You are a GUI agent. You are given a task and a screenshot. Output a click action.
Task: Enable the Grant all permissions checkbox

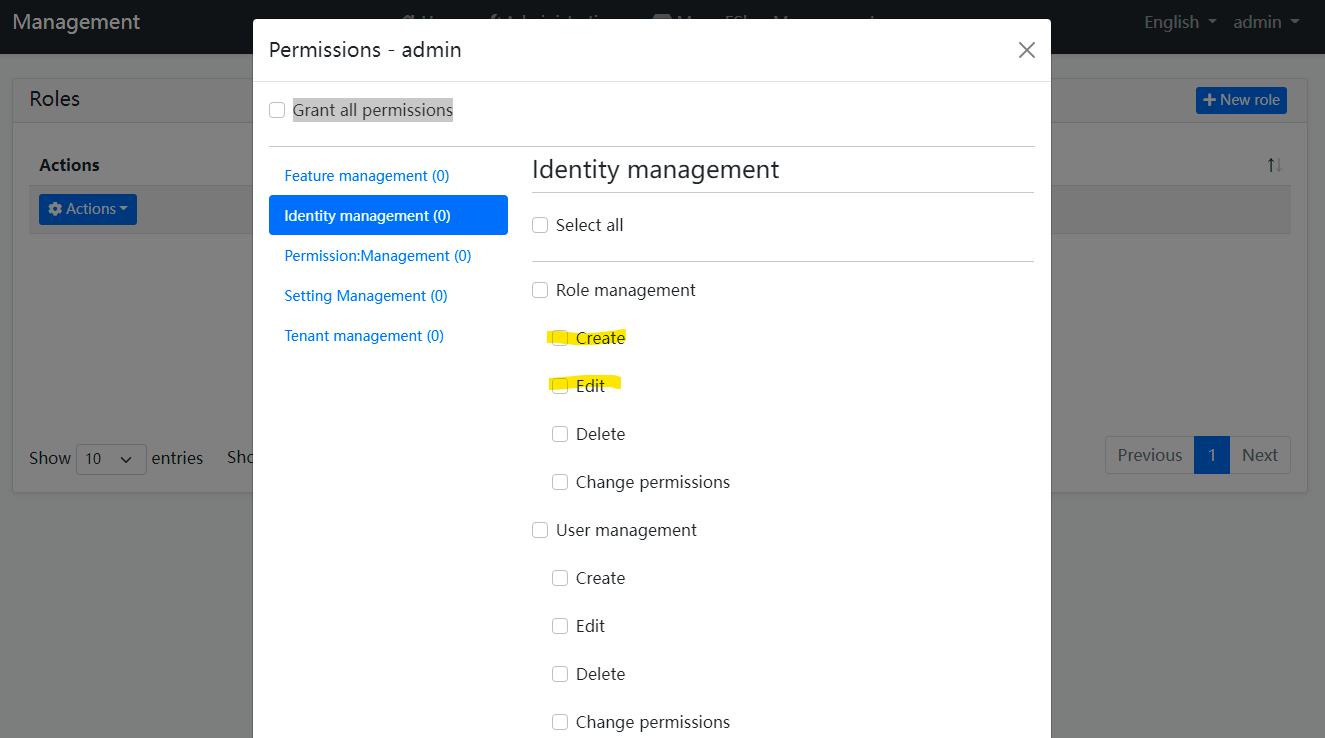[277, 110]
